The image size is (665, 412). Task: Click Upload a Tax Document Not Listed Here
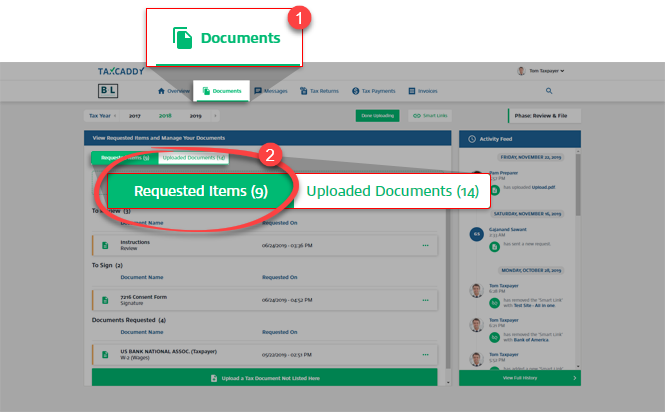pos(265,378)
